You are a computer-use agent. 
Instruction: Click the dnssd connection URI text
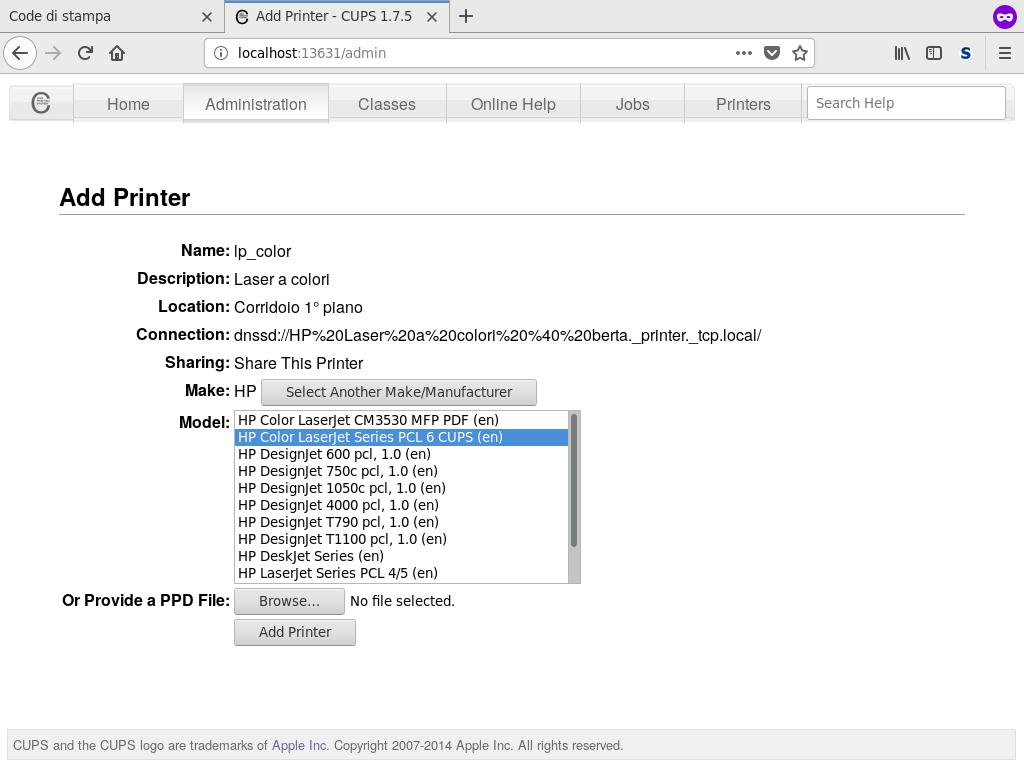pos(498,336)
